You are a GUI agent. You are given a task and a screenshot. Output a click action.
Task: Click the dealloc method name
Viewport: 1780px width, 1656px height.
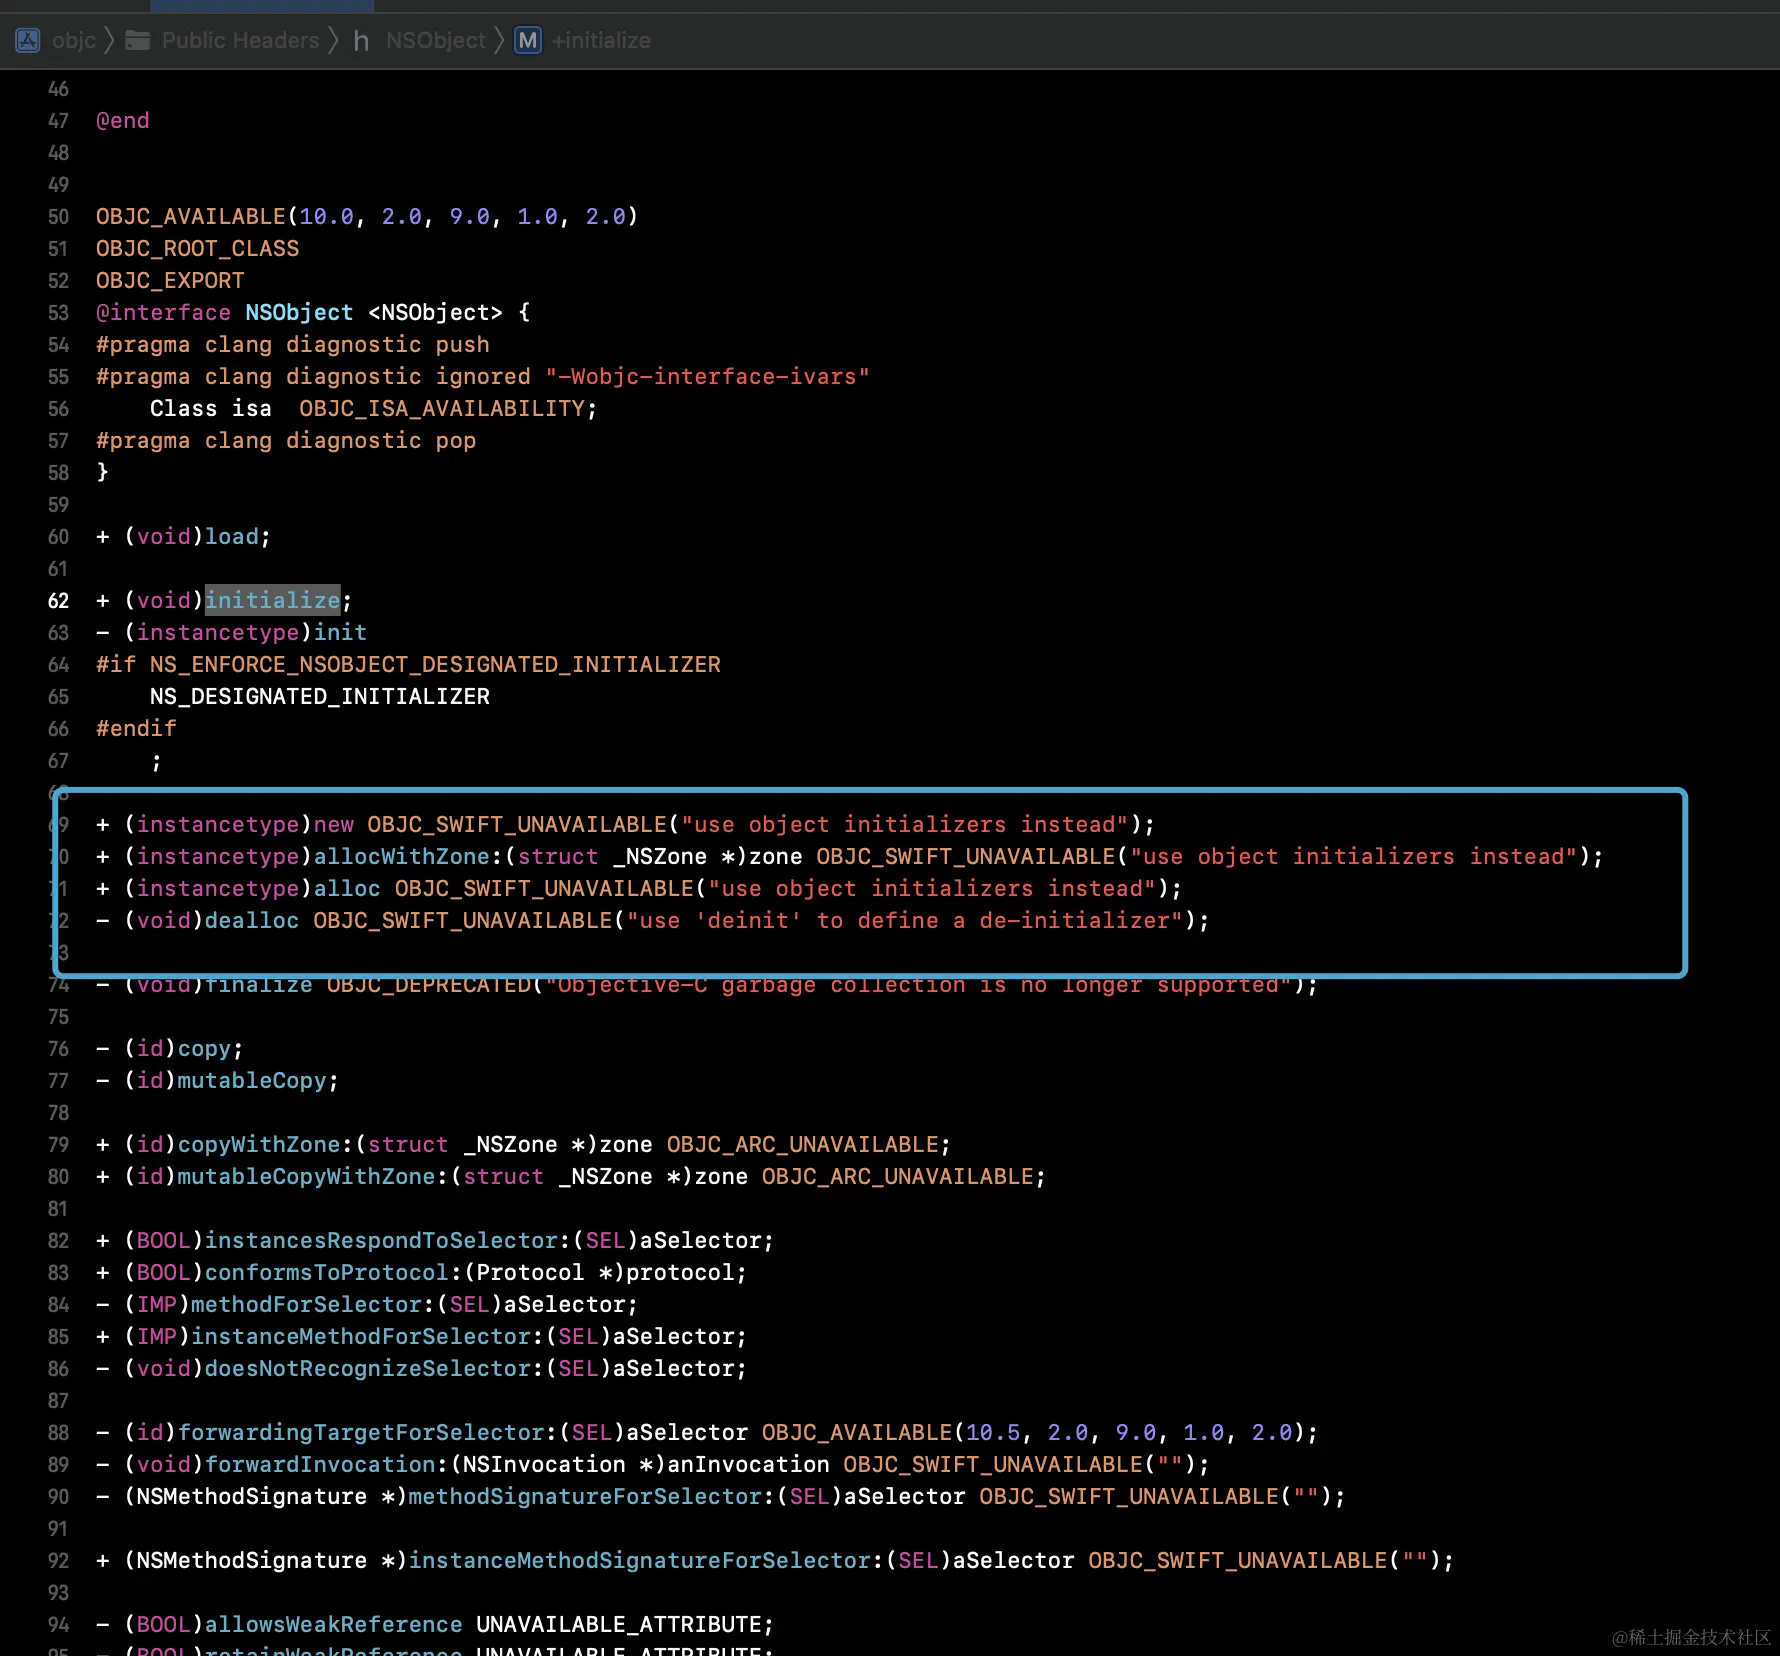click(x=252, y=921)
